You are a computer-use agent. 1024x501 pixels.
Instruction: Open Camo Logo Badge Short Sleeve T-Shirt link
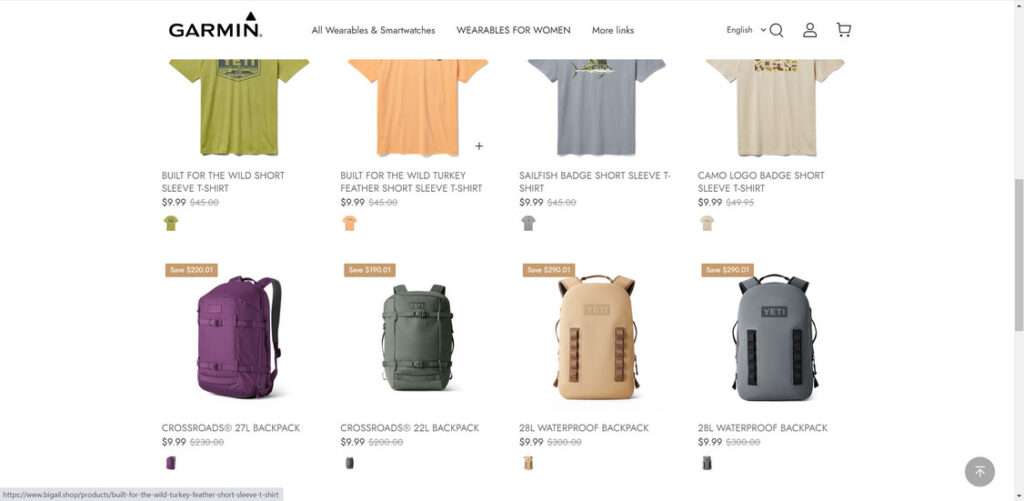click(x=761, y=182)
